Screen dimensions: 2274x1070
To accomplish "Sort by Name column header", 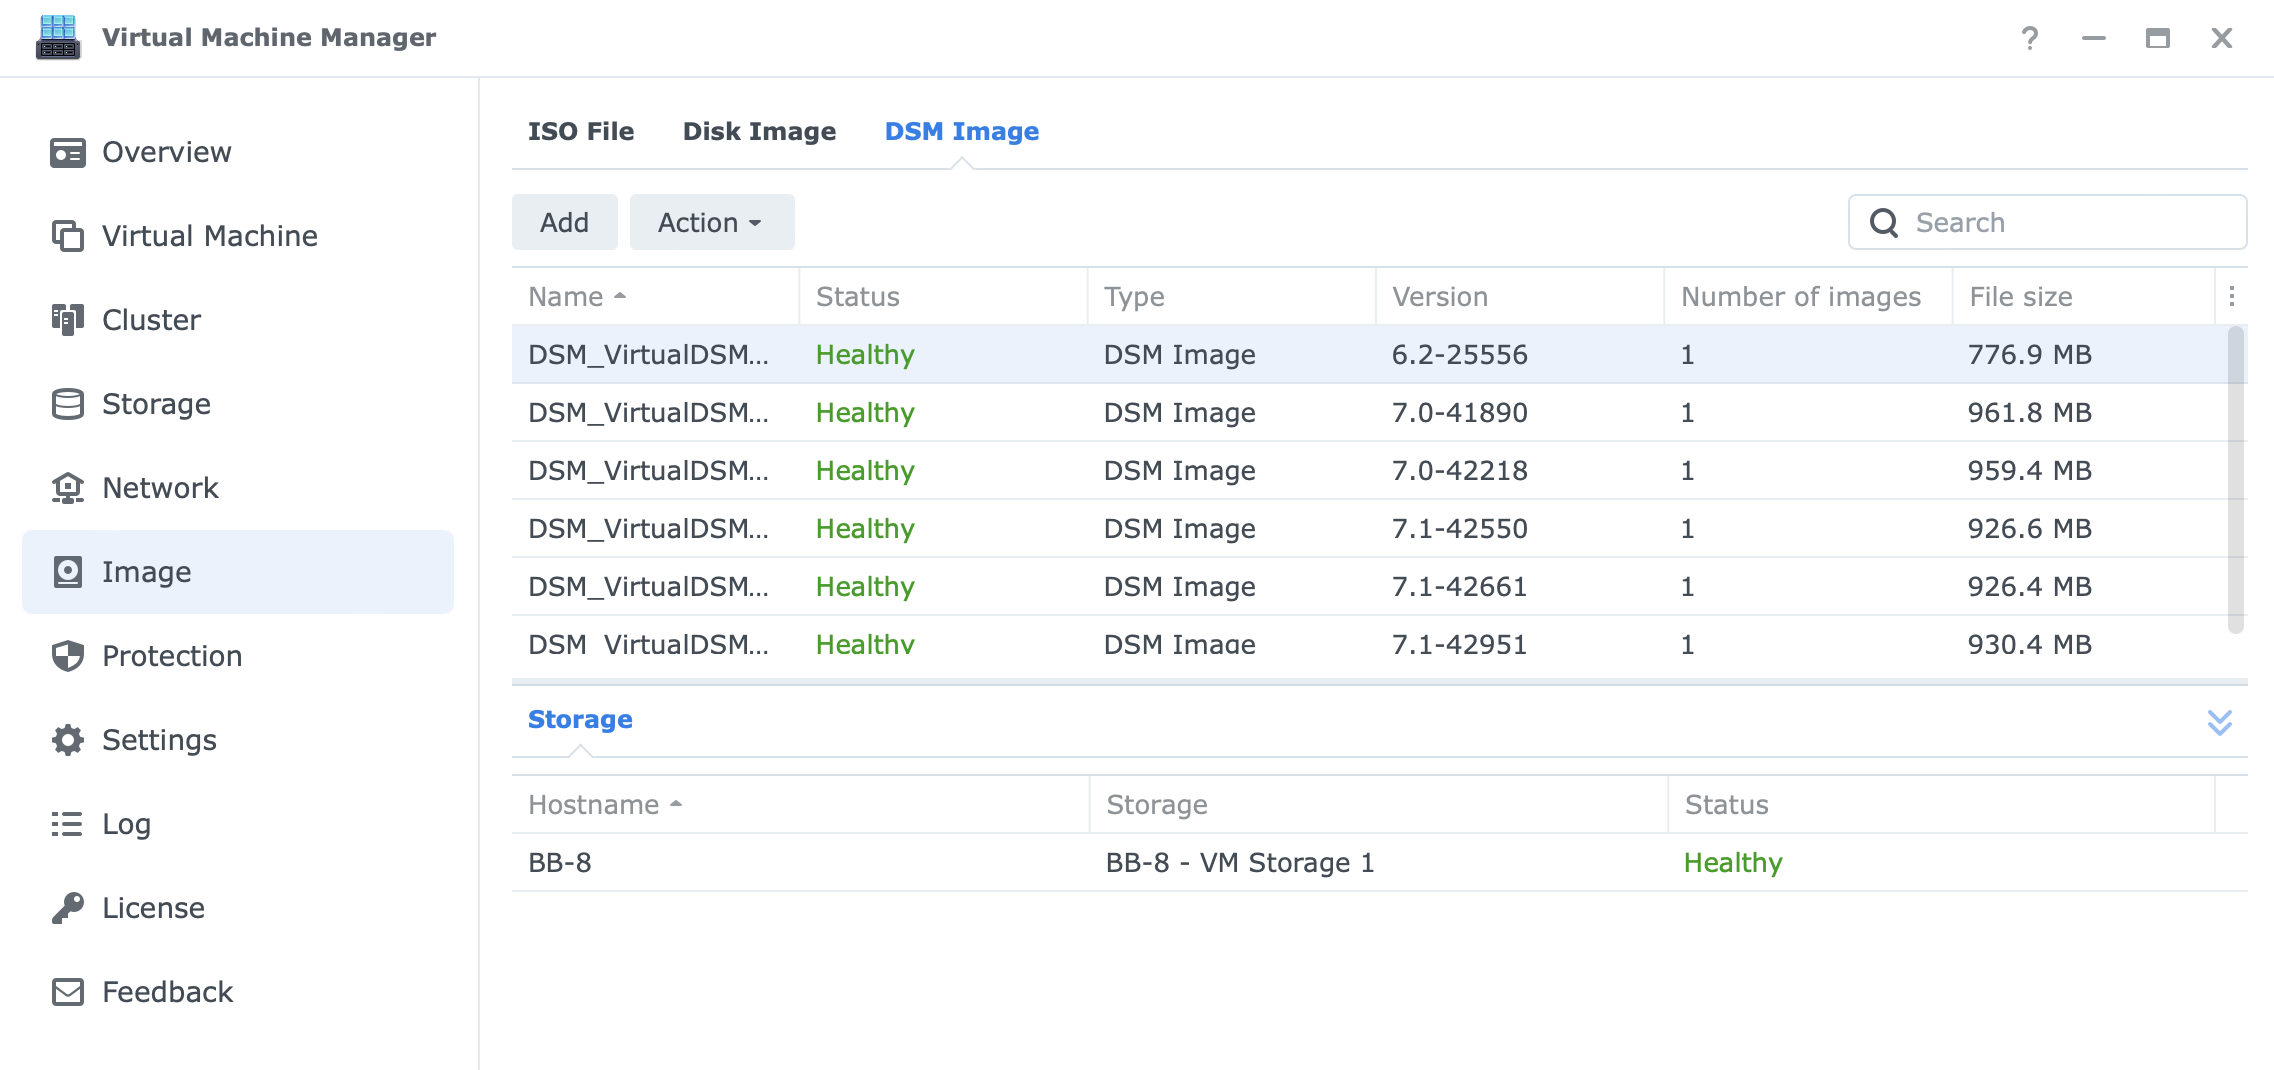I will click(655, 297).
